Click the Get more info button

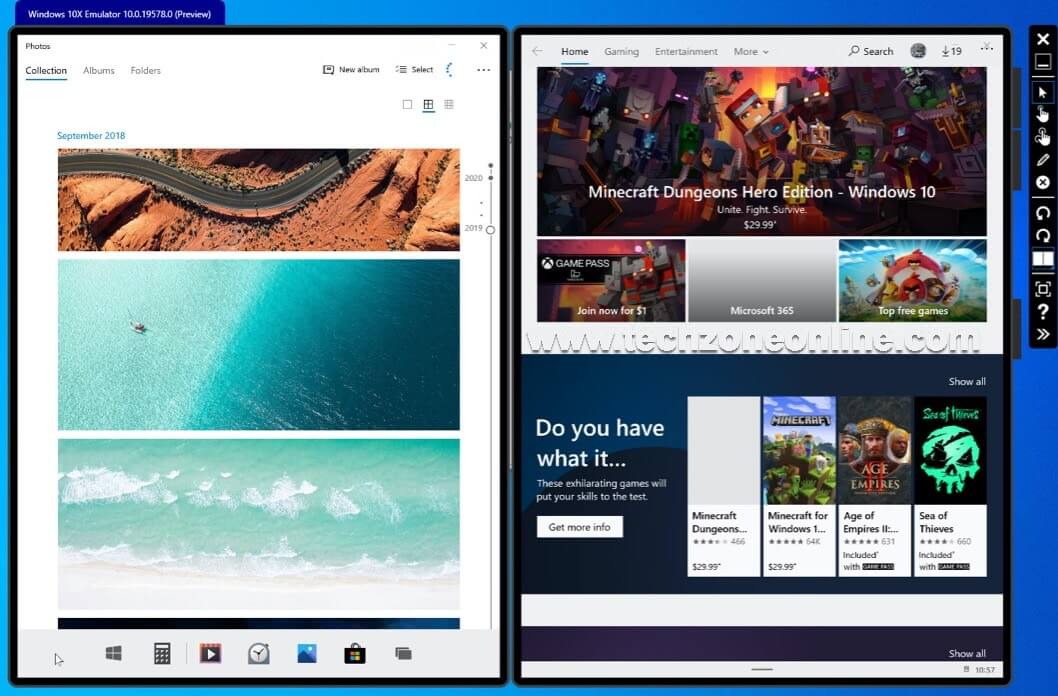click(x=580, y=527)
